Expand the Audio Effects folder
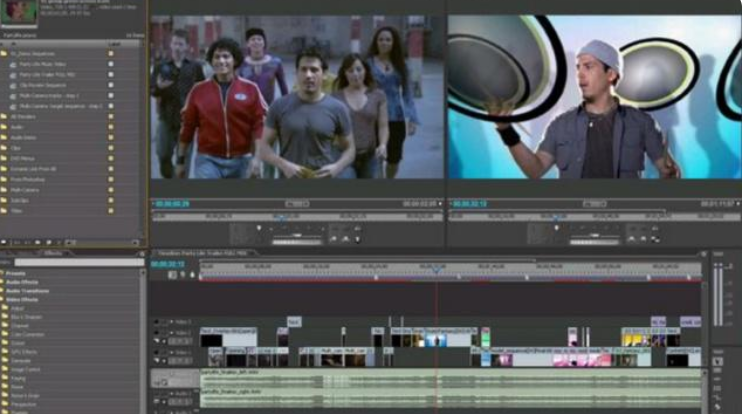Viewport: 743px width, 414px height. [x=25, y=282]
